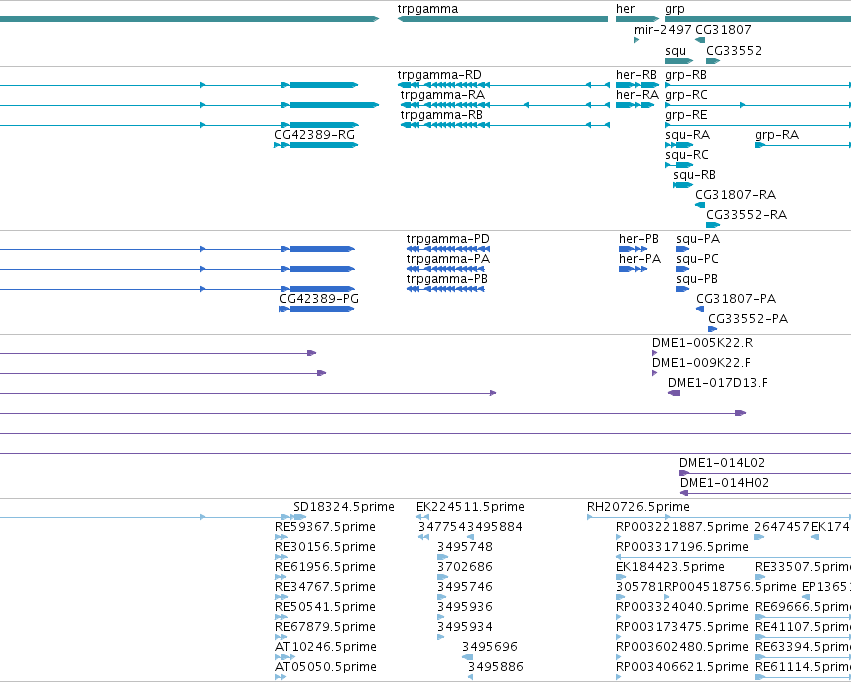
Task: Open the 3495696 feature
Action: [x=467, y=658]
